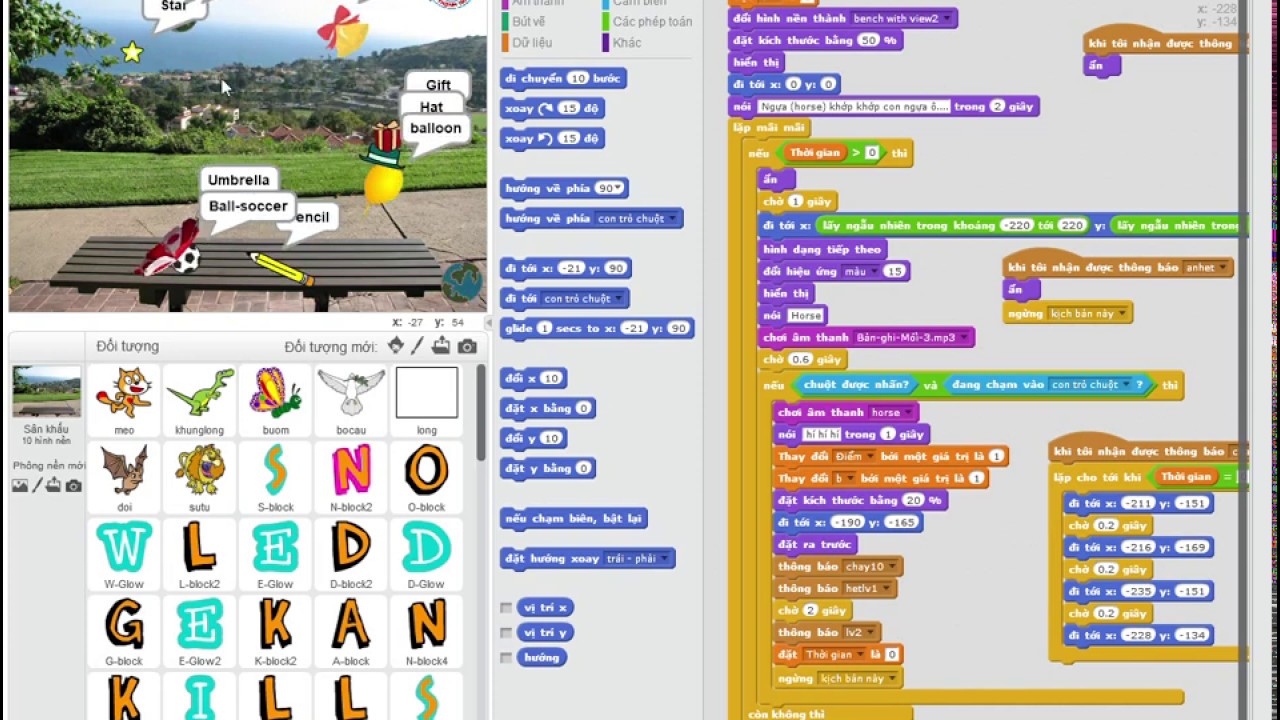Take a new backdrop photo with camera icon
The height and width of the screenshot is (720, 1280).
click(73, 485)
